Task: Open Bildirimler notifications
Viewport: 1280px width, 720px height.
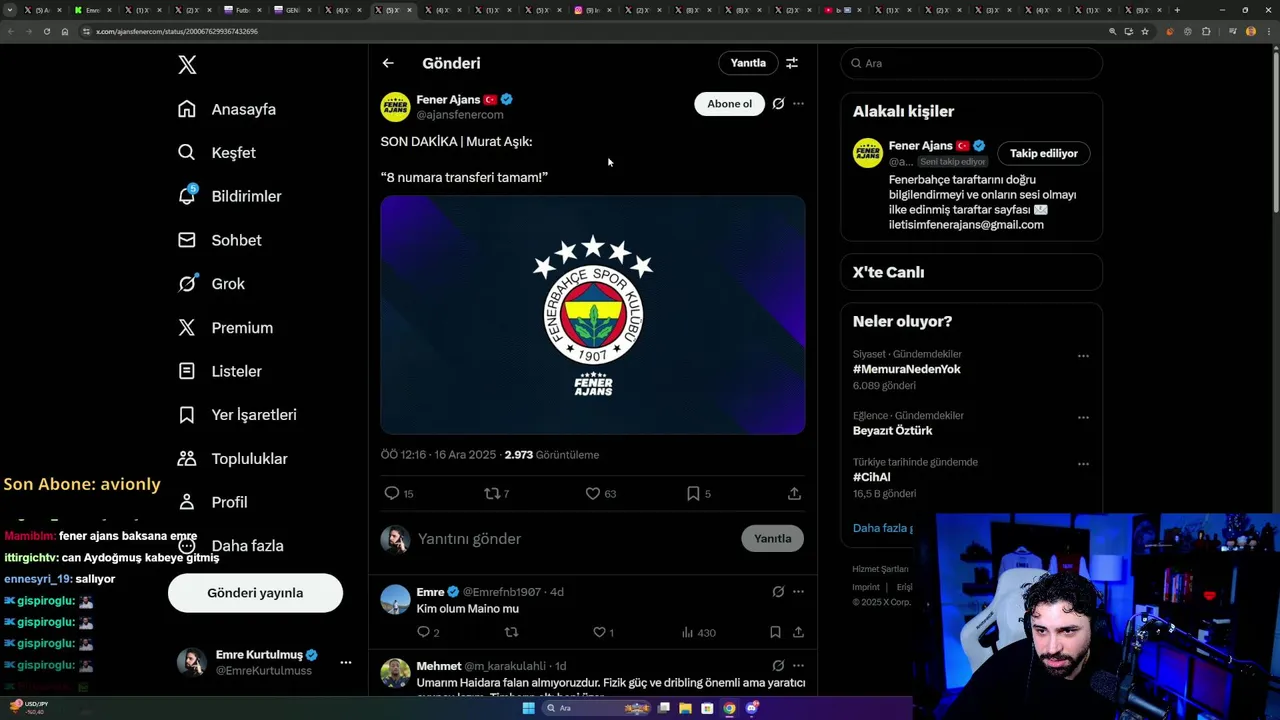Action: tap(229, 196)
